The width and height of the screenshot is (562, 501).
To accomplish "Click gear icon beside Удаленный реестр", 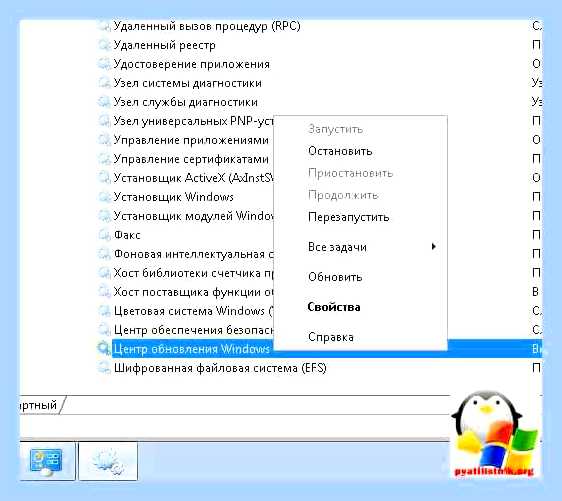I will pyautogui.click(x=104, y=45).
